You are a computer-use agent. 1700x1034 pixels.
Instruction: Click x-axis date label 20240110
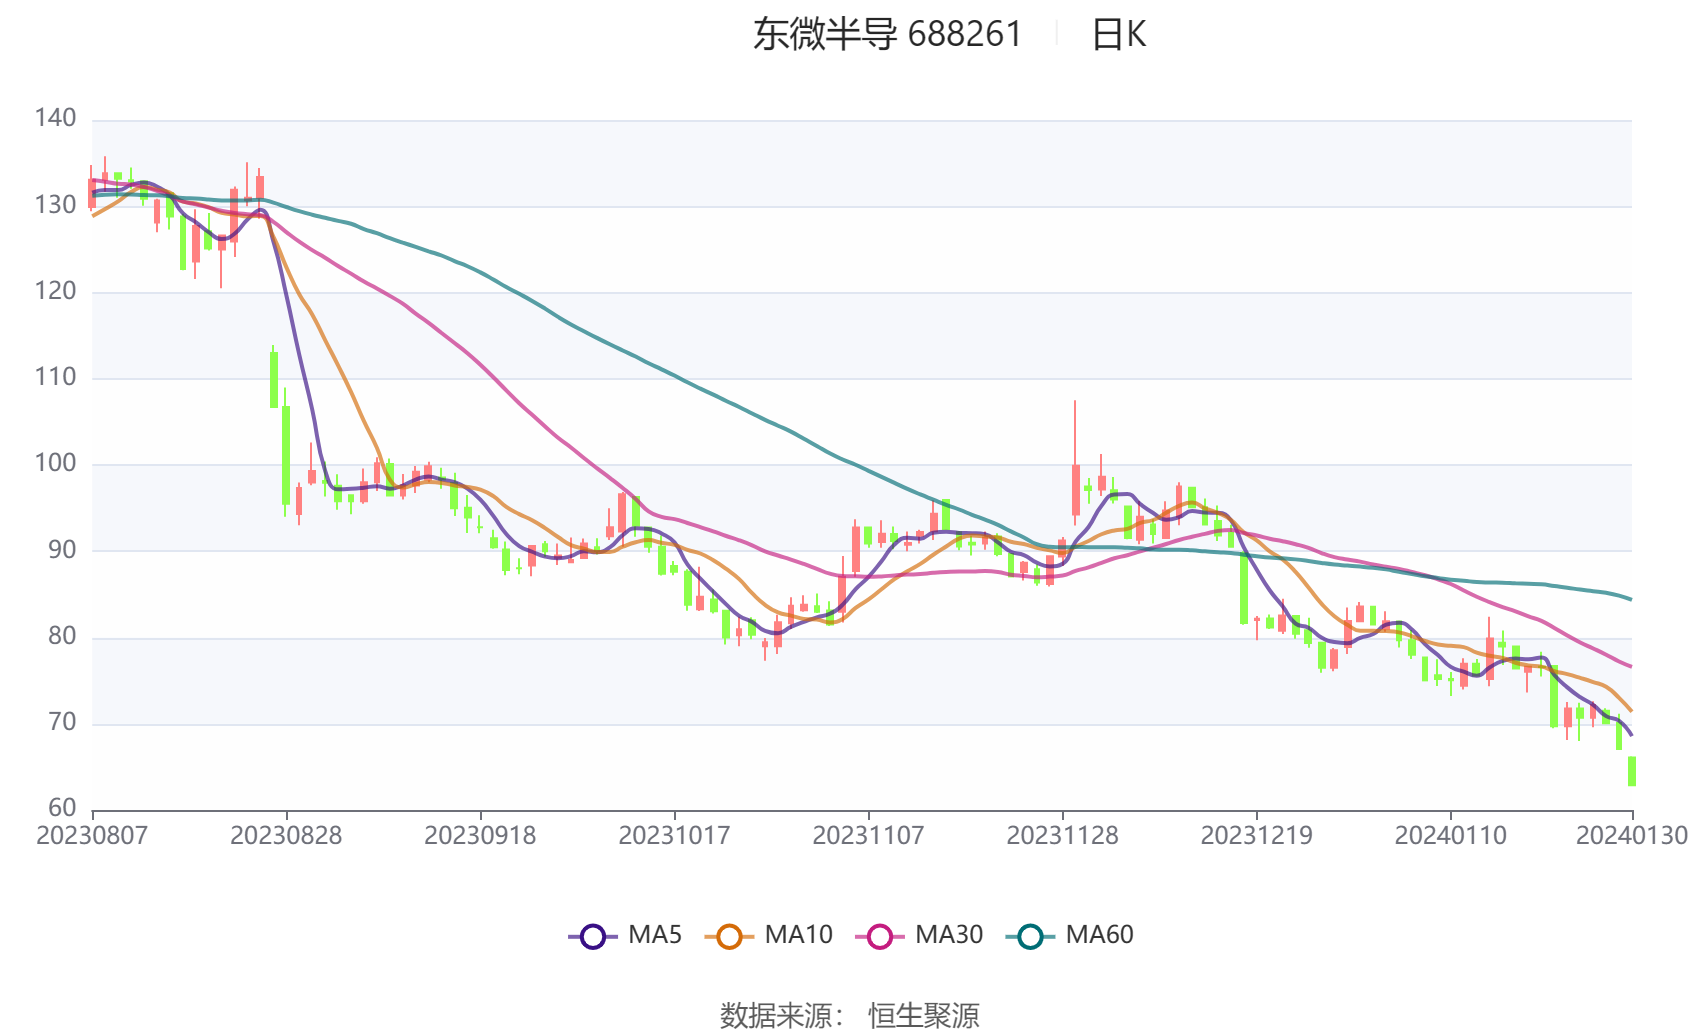1450,836
